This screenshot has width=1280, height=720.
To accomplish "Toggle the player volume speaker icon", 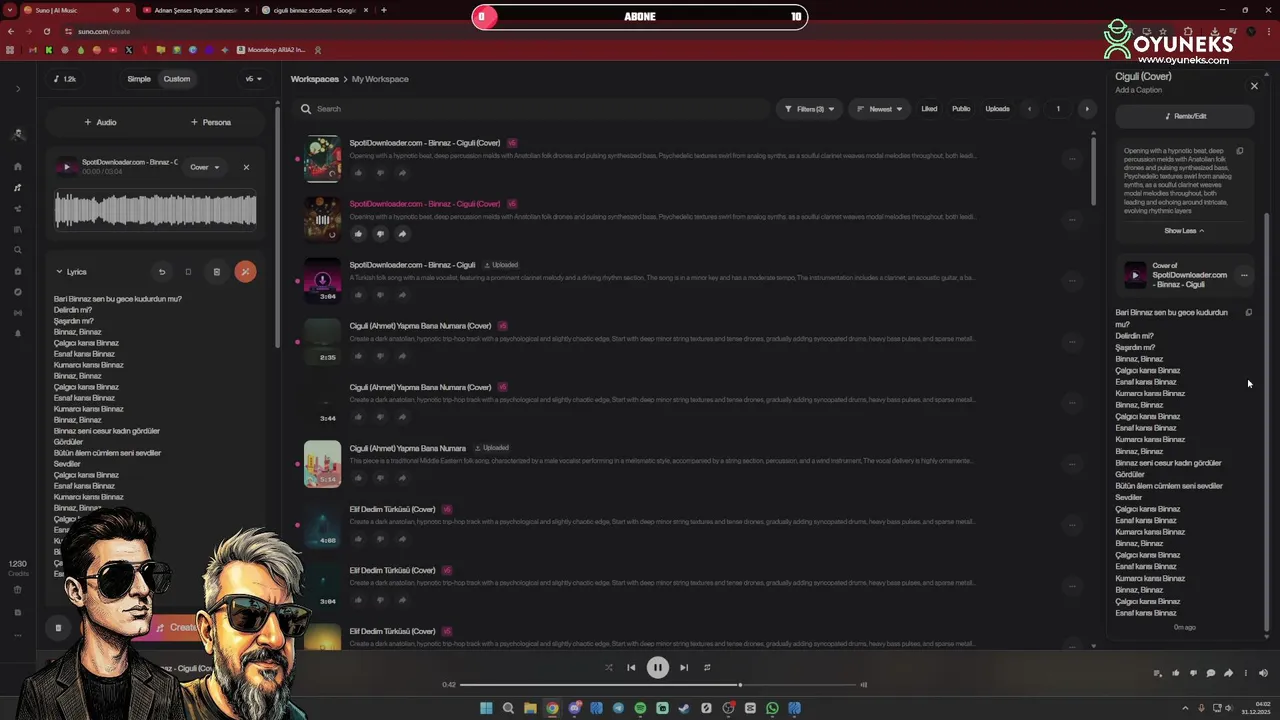I will (1263, 673).
